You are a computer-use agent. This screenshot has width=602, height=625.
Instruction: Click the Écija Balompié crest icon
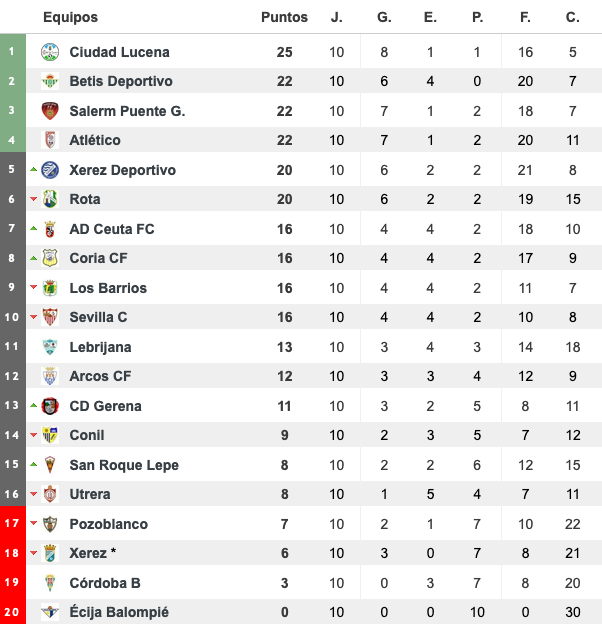50,612
